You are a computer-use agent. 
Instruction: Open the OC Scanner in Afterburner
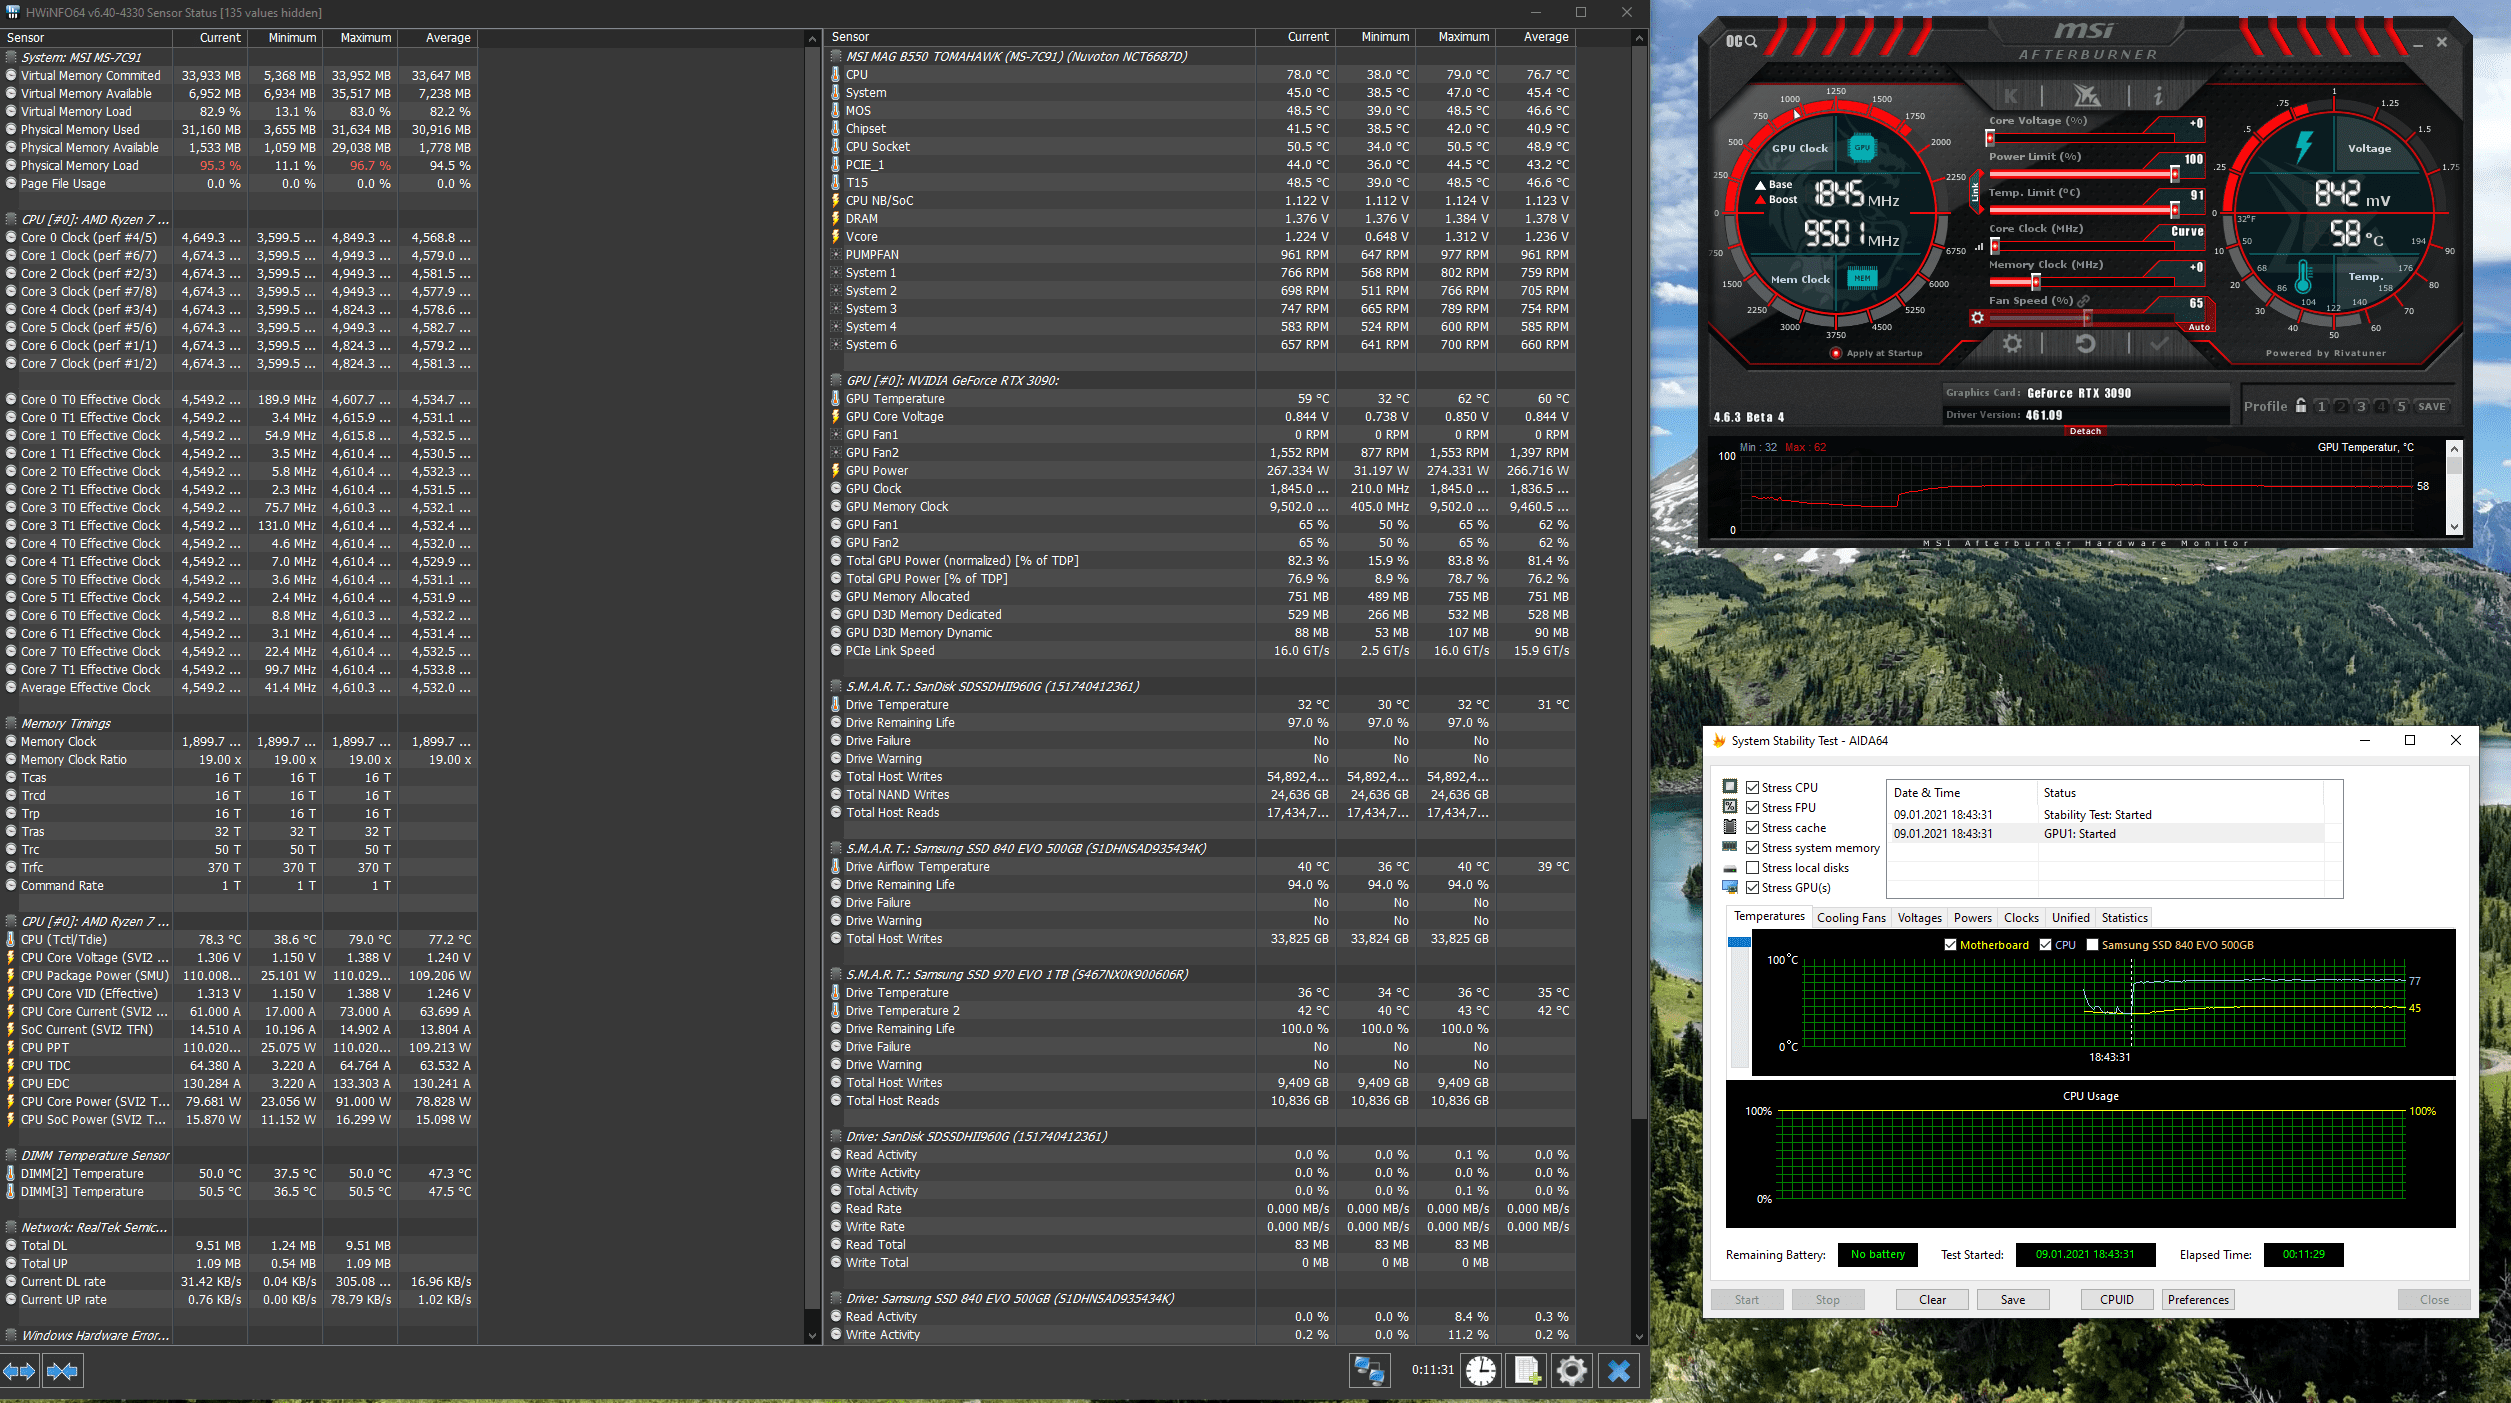tap(1741, 41)
